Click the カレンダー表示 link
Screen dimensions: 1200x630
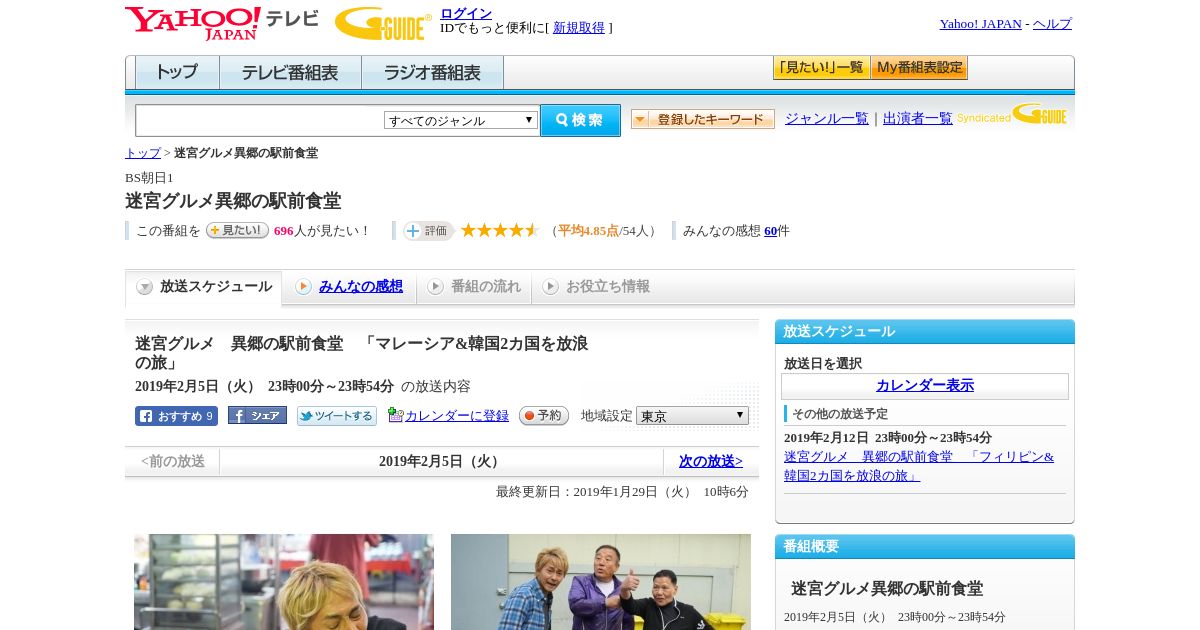(x=925, y=385)
